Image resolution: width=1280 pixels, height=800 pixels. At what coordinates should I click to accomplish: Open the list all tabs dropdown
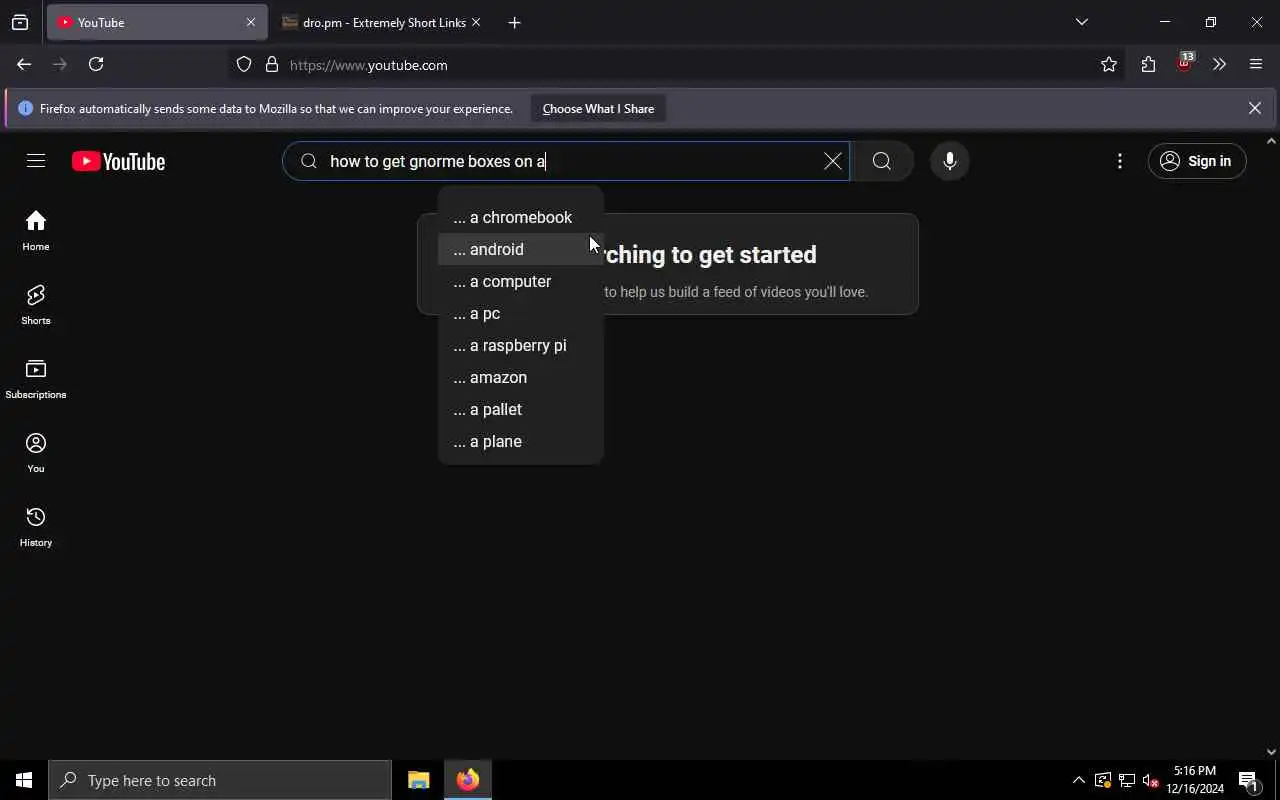(1081, 22)
